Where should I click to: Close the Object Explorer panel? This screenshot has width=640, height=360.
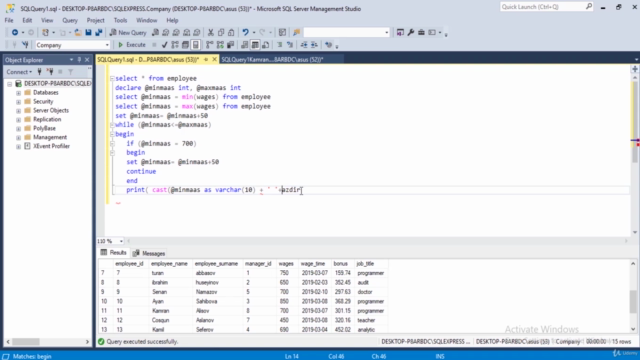[87, 60]
